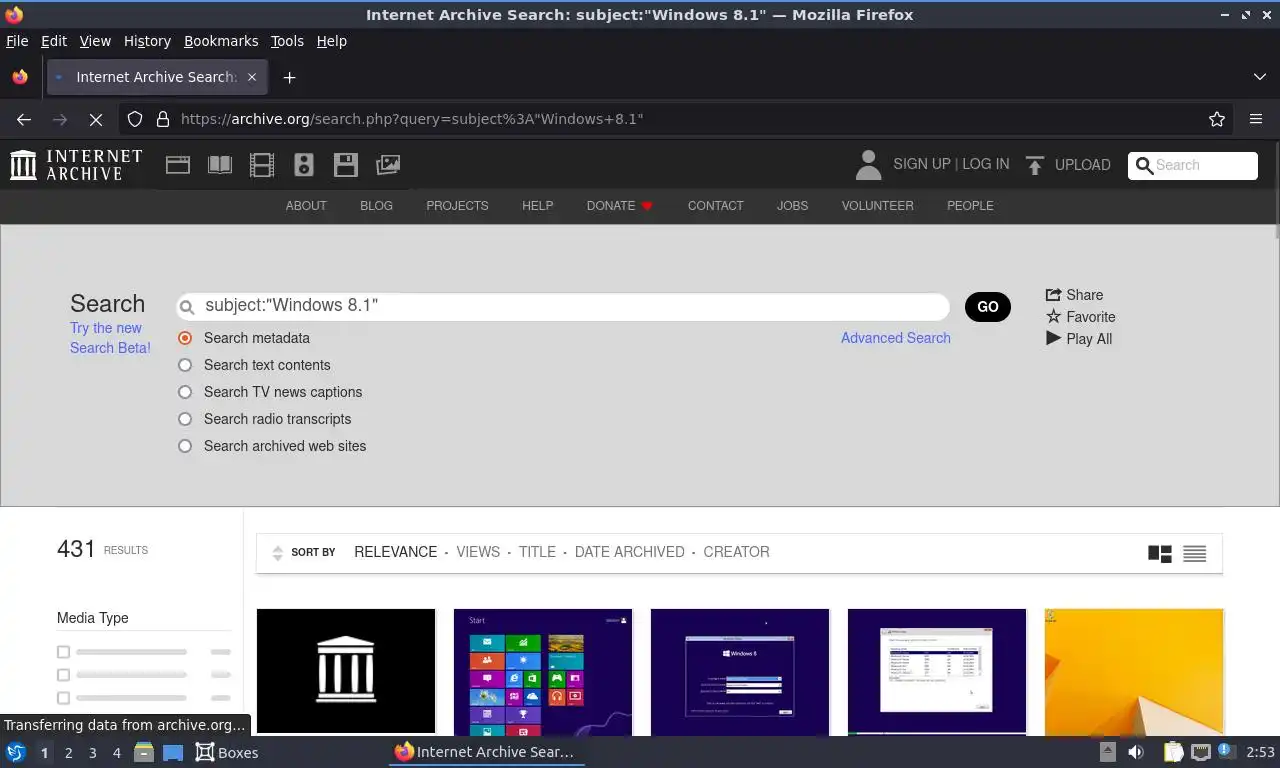The height and width of the screenshot is (768, 1280).
Task: Open the taskbar file manager icon
Action: click(x=144, y=752)
